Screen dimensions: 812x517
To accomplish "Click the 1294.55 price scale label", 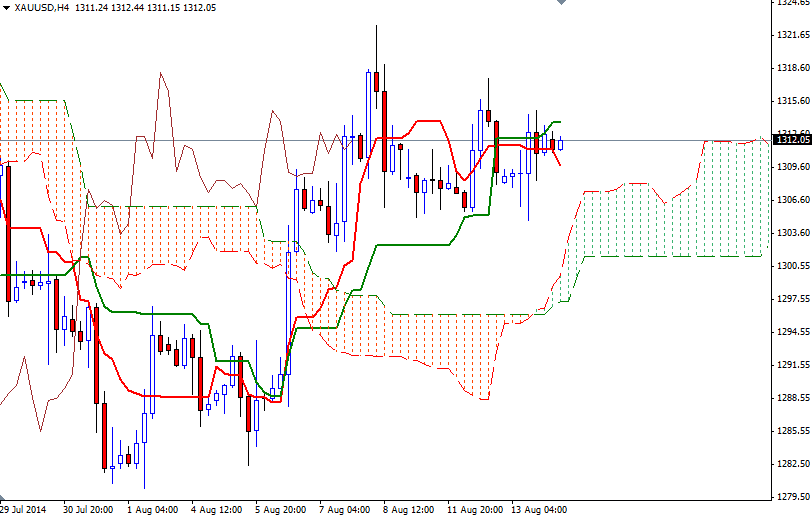I will point(793,332).
